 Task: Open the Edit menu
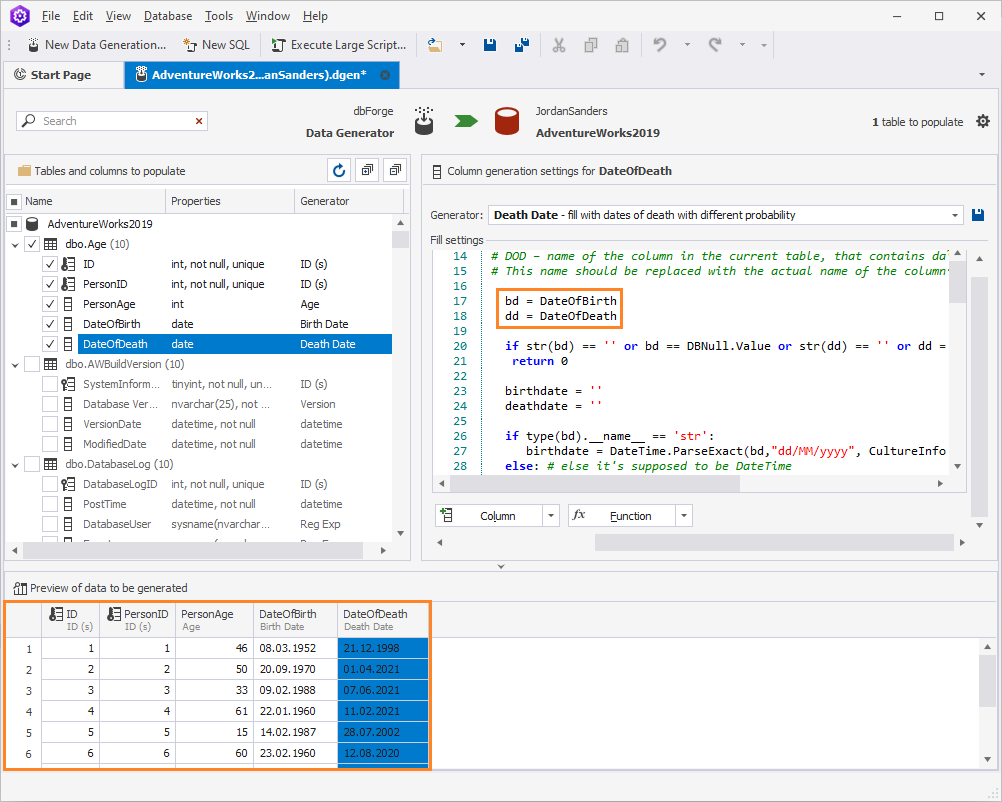pos(83,16)
